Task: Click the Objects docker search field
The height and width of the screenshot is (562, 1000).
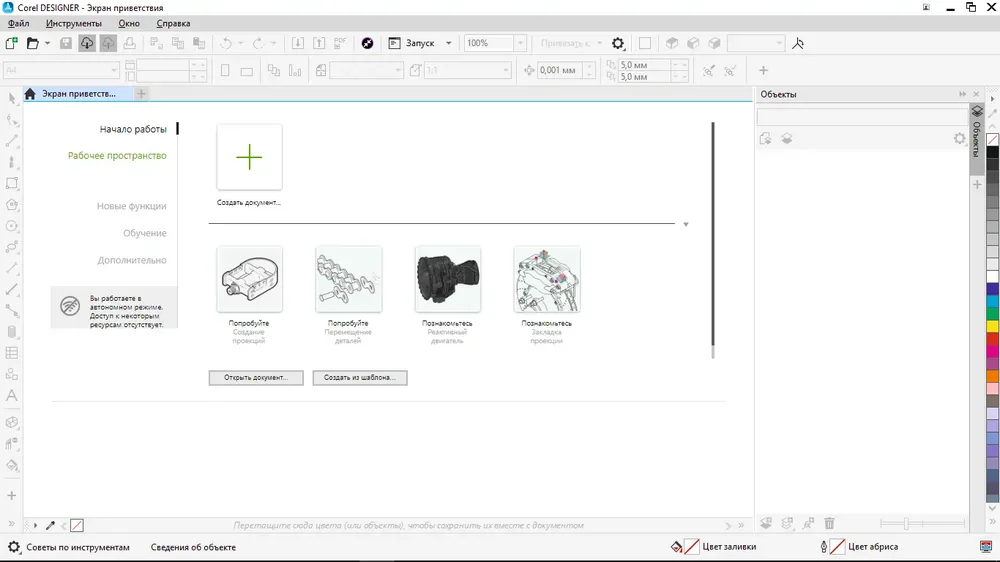Action: point(862,117)
